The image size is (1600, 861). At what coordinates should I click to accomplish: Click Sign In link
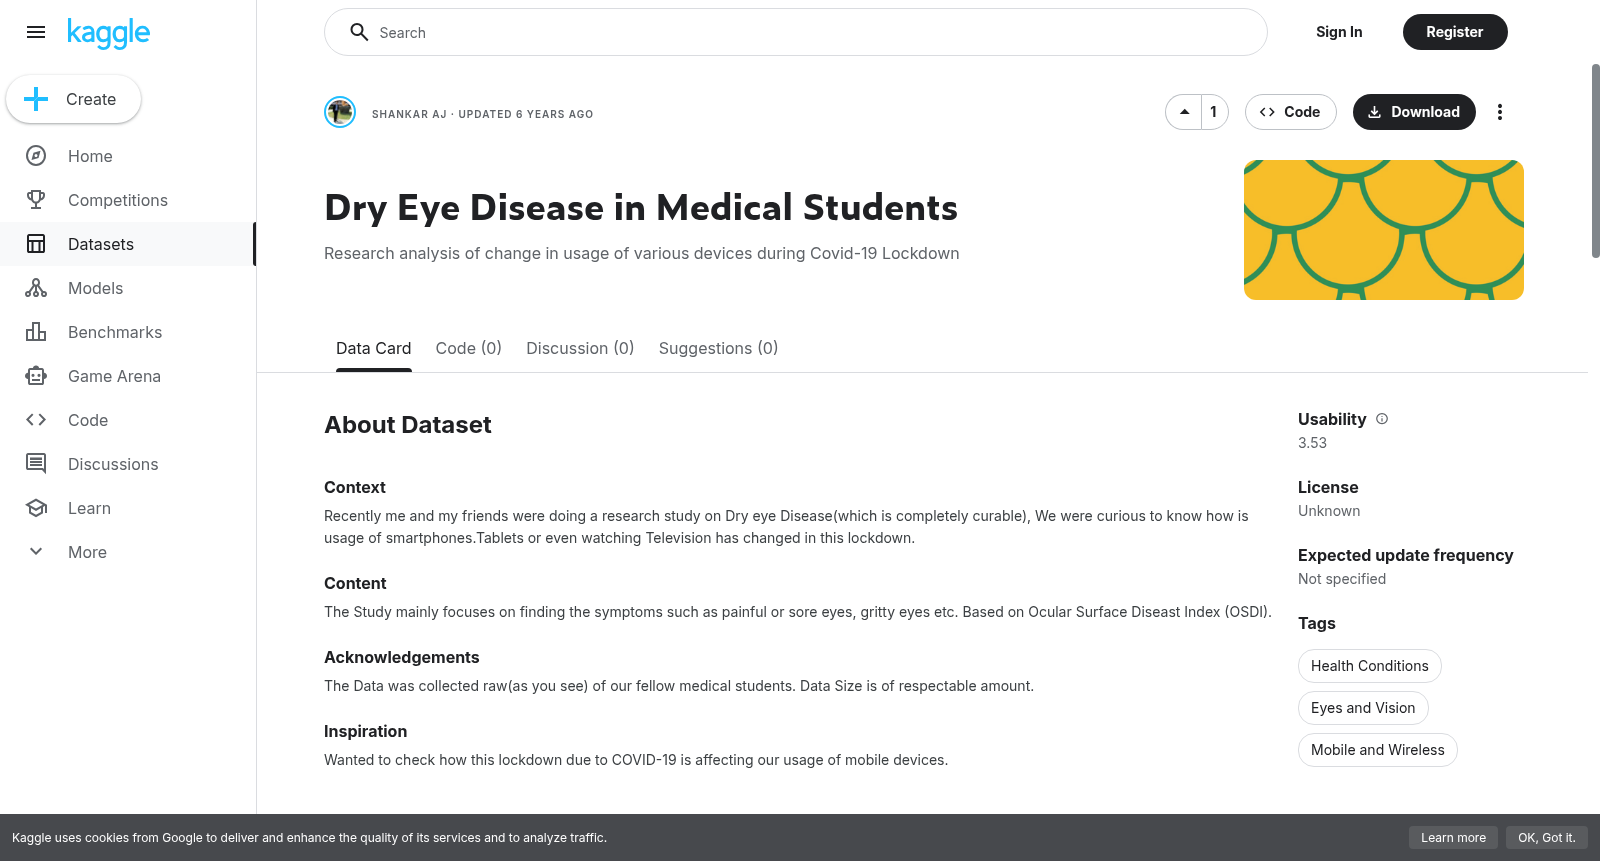pyautogui.click(x=1339, y=32)
